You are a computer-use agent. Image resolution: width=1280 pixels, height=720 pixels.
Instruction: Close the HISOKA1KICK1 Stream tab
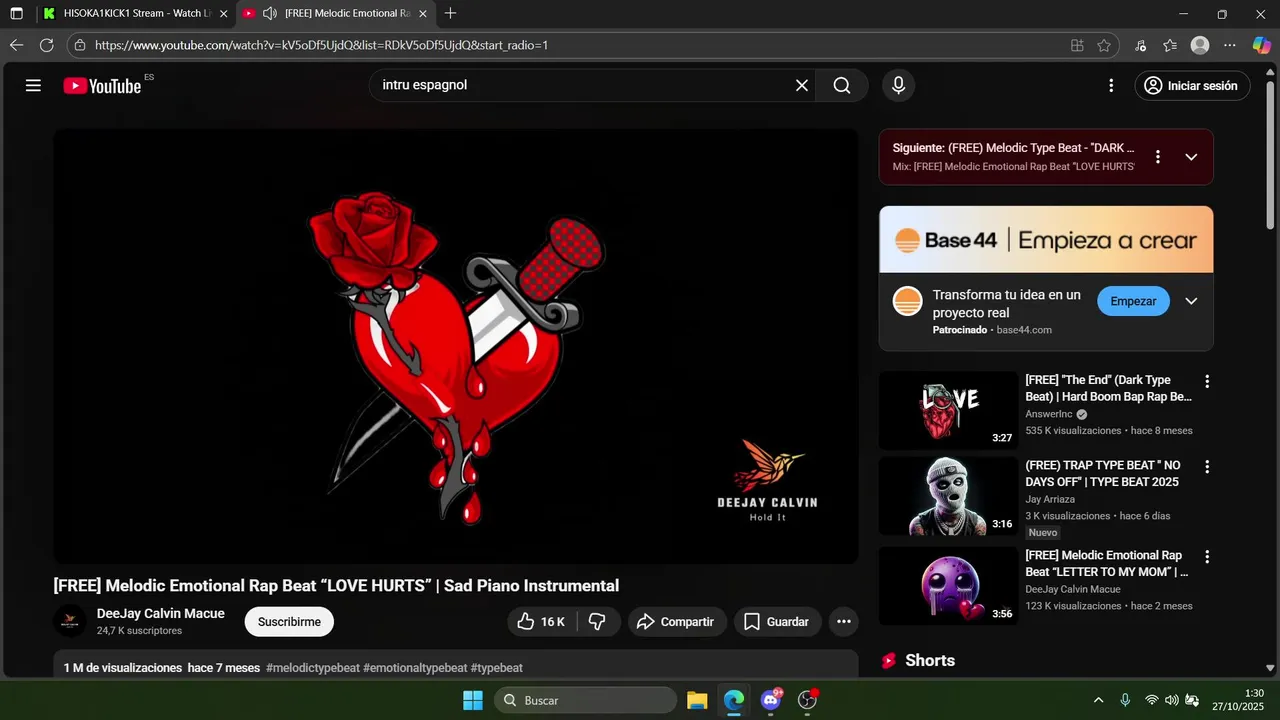tap(223, 14)
